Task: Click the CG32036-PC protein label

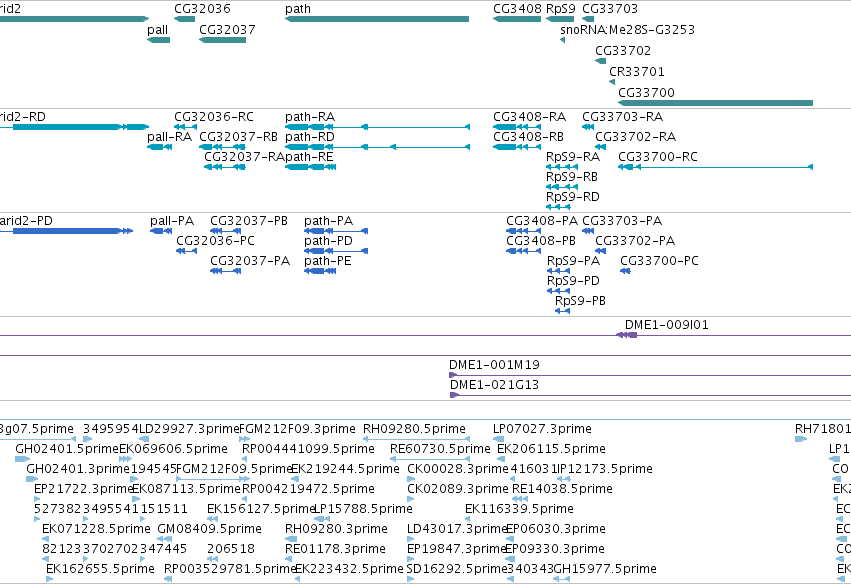Action: [x=215, y=240]
